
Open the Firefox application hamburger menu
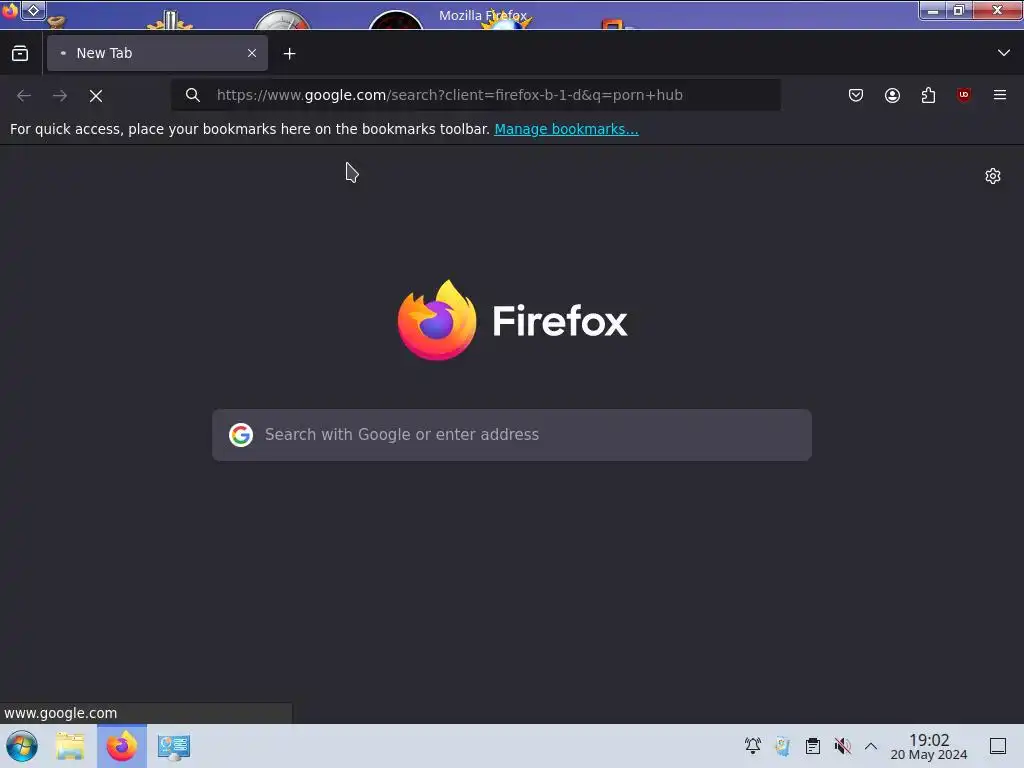pyautogui.click(x=999, y=95)
